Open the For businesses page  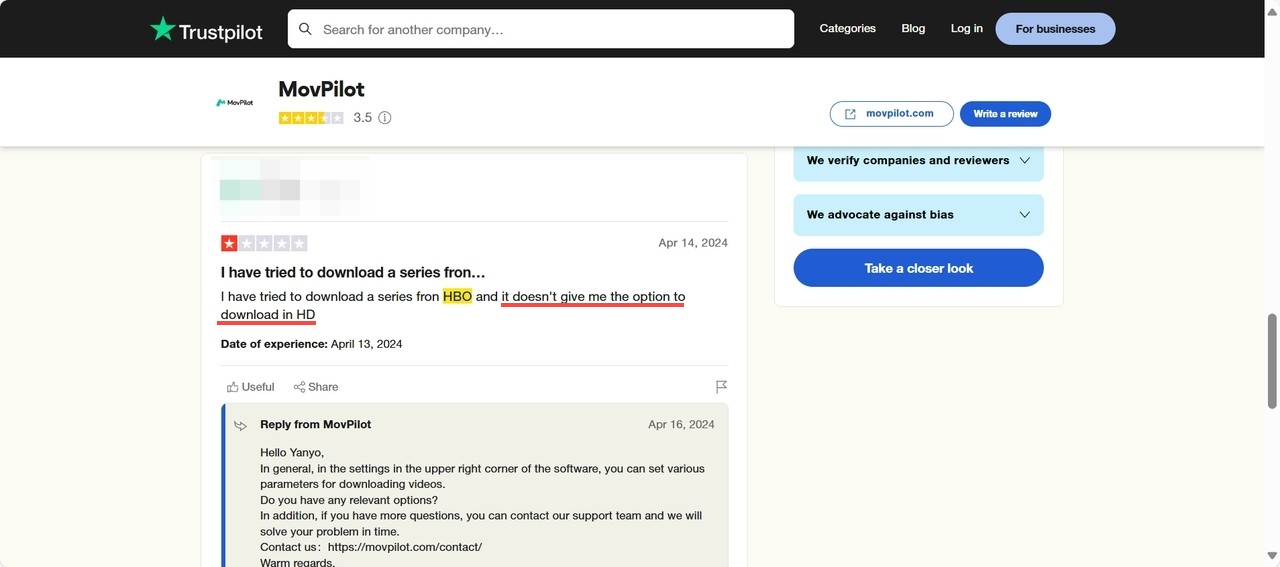[x=1055, y=29]
